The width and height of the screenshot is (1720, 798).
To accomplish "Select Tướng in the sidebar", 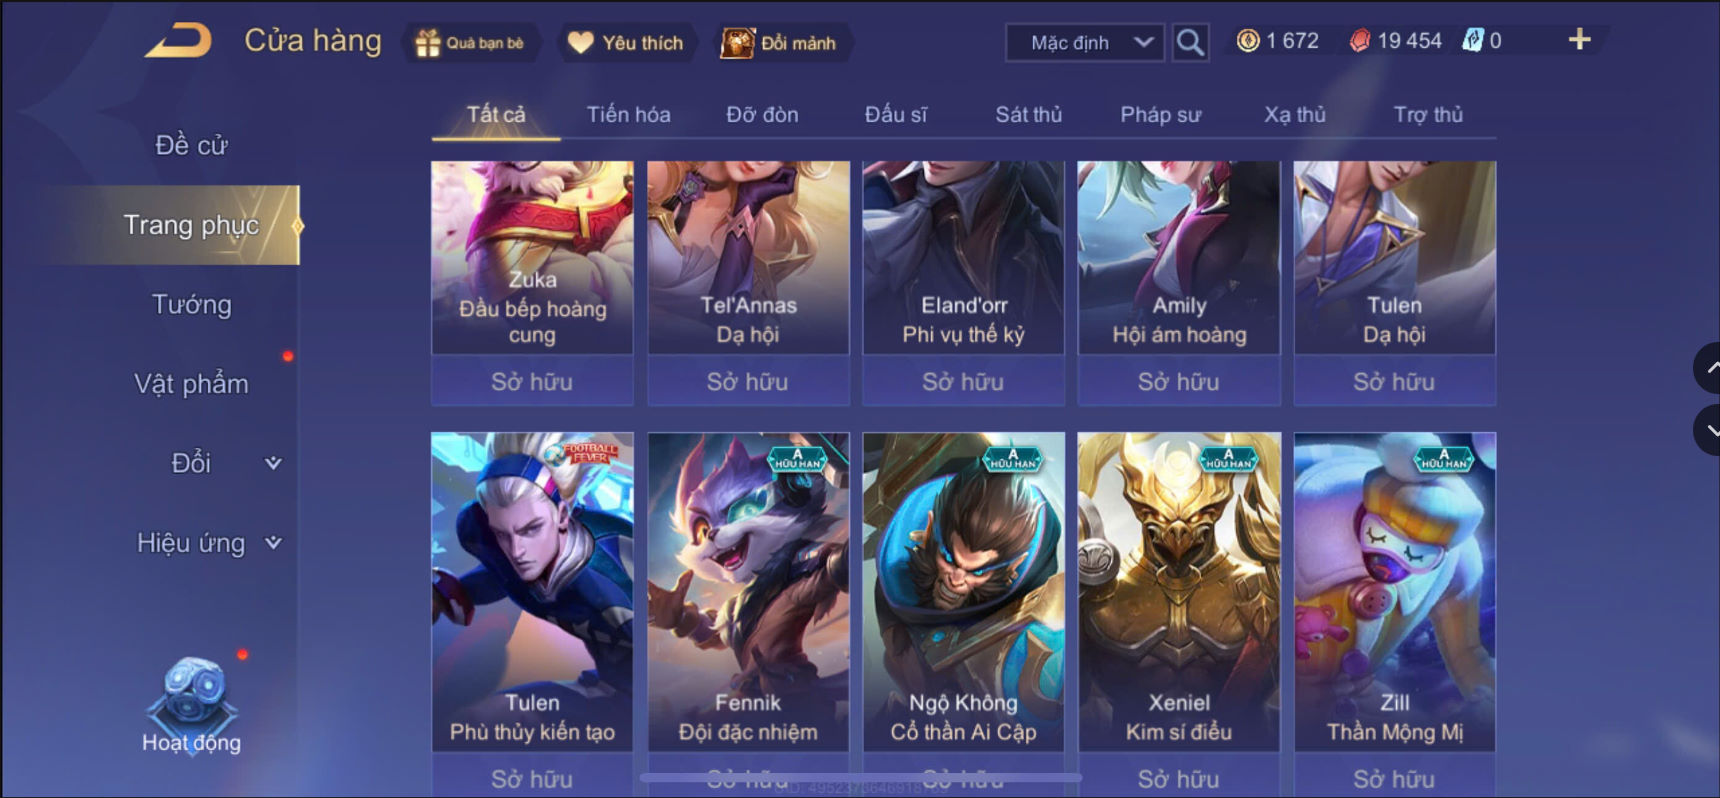I will [191, 304].
